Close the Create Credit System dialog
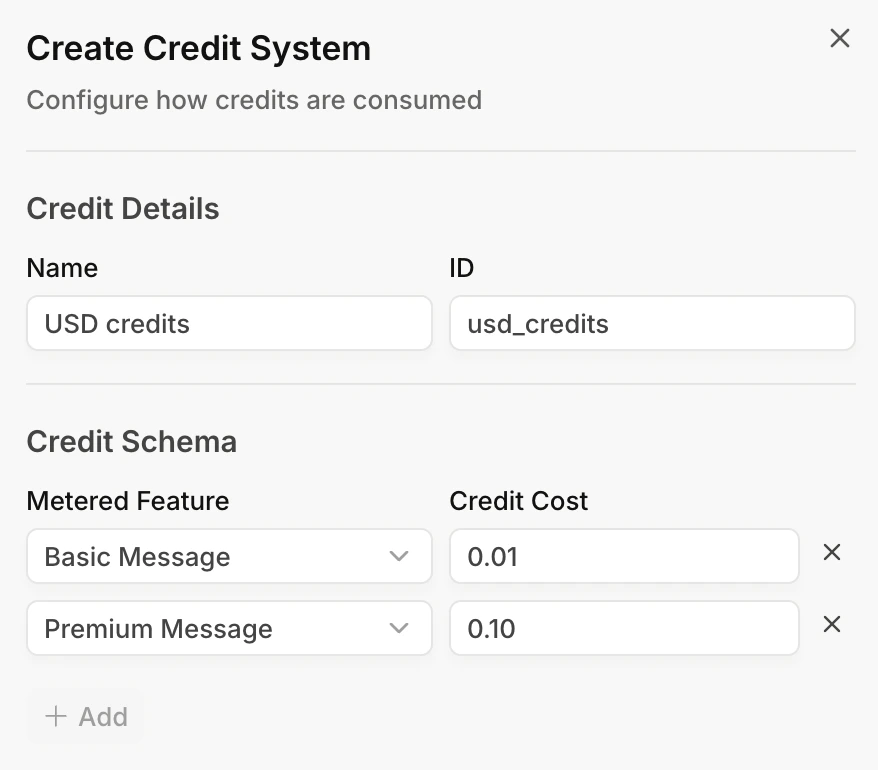Screen dimensions: 878x770 (x=839, y=39)
